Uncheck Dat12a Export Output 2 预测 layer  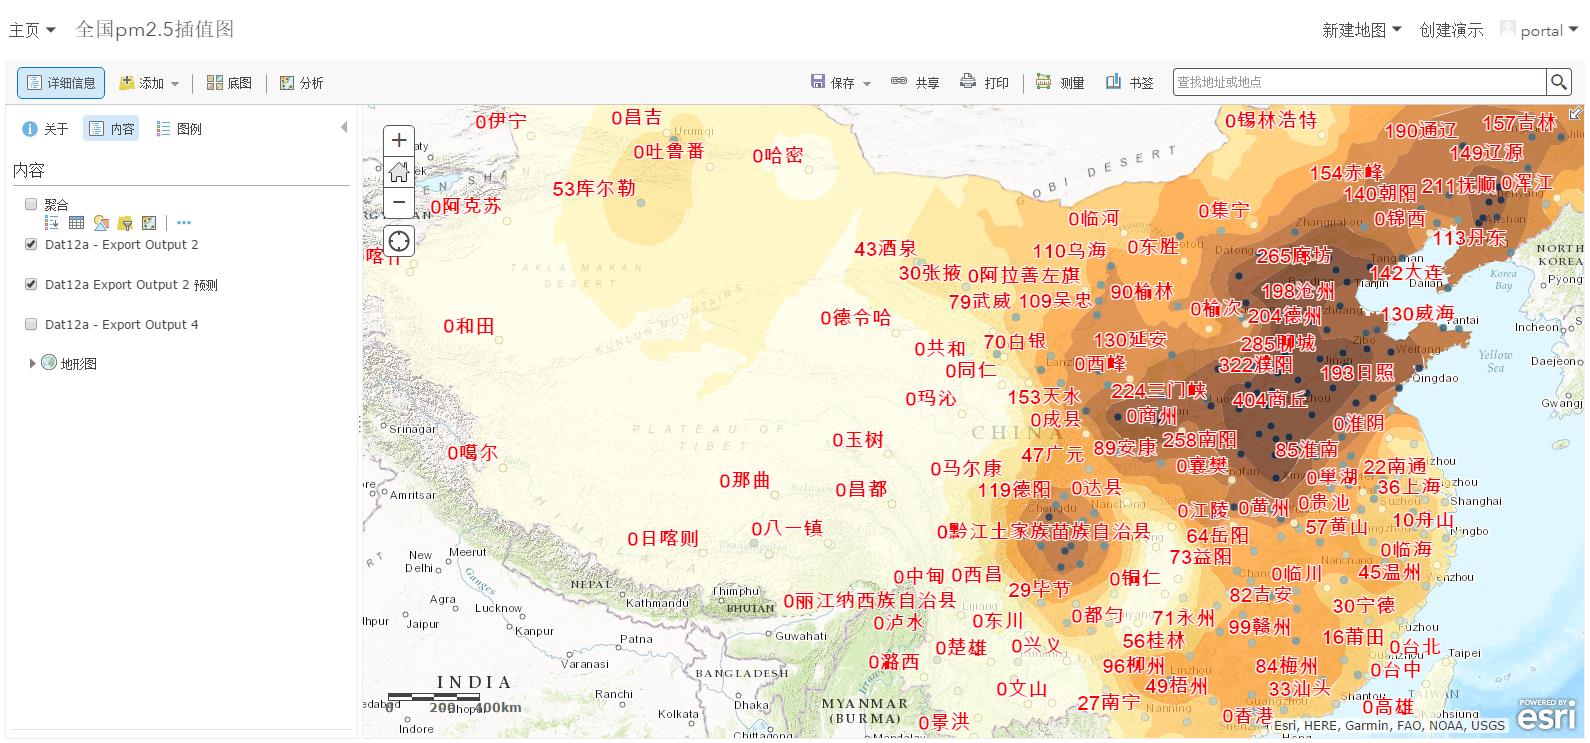pos(31,284)
